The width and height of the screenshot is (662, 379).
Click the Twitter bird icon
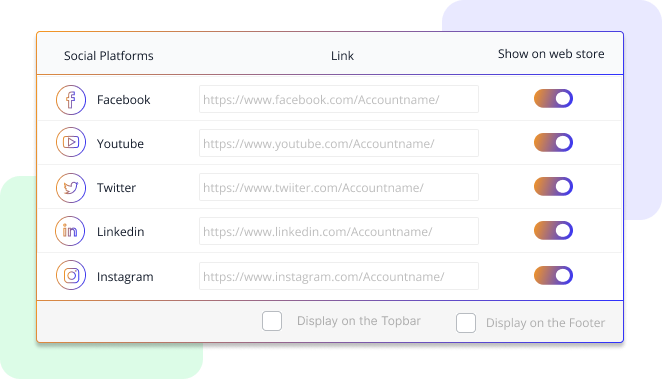[x=71, y=188]
